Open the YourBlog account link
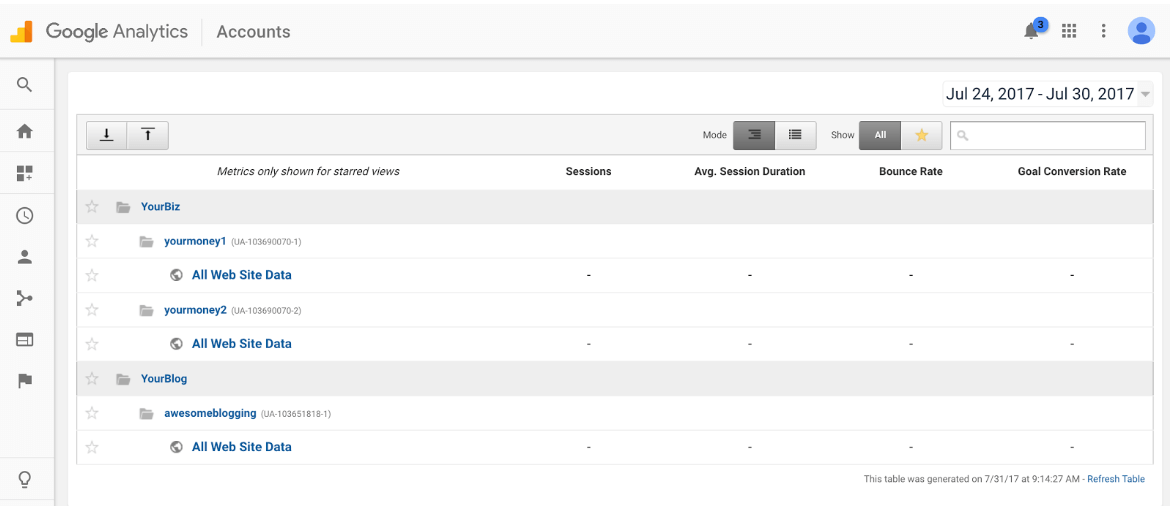The image size is (1170, 506). pos(164,378)
